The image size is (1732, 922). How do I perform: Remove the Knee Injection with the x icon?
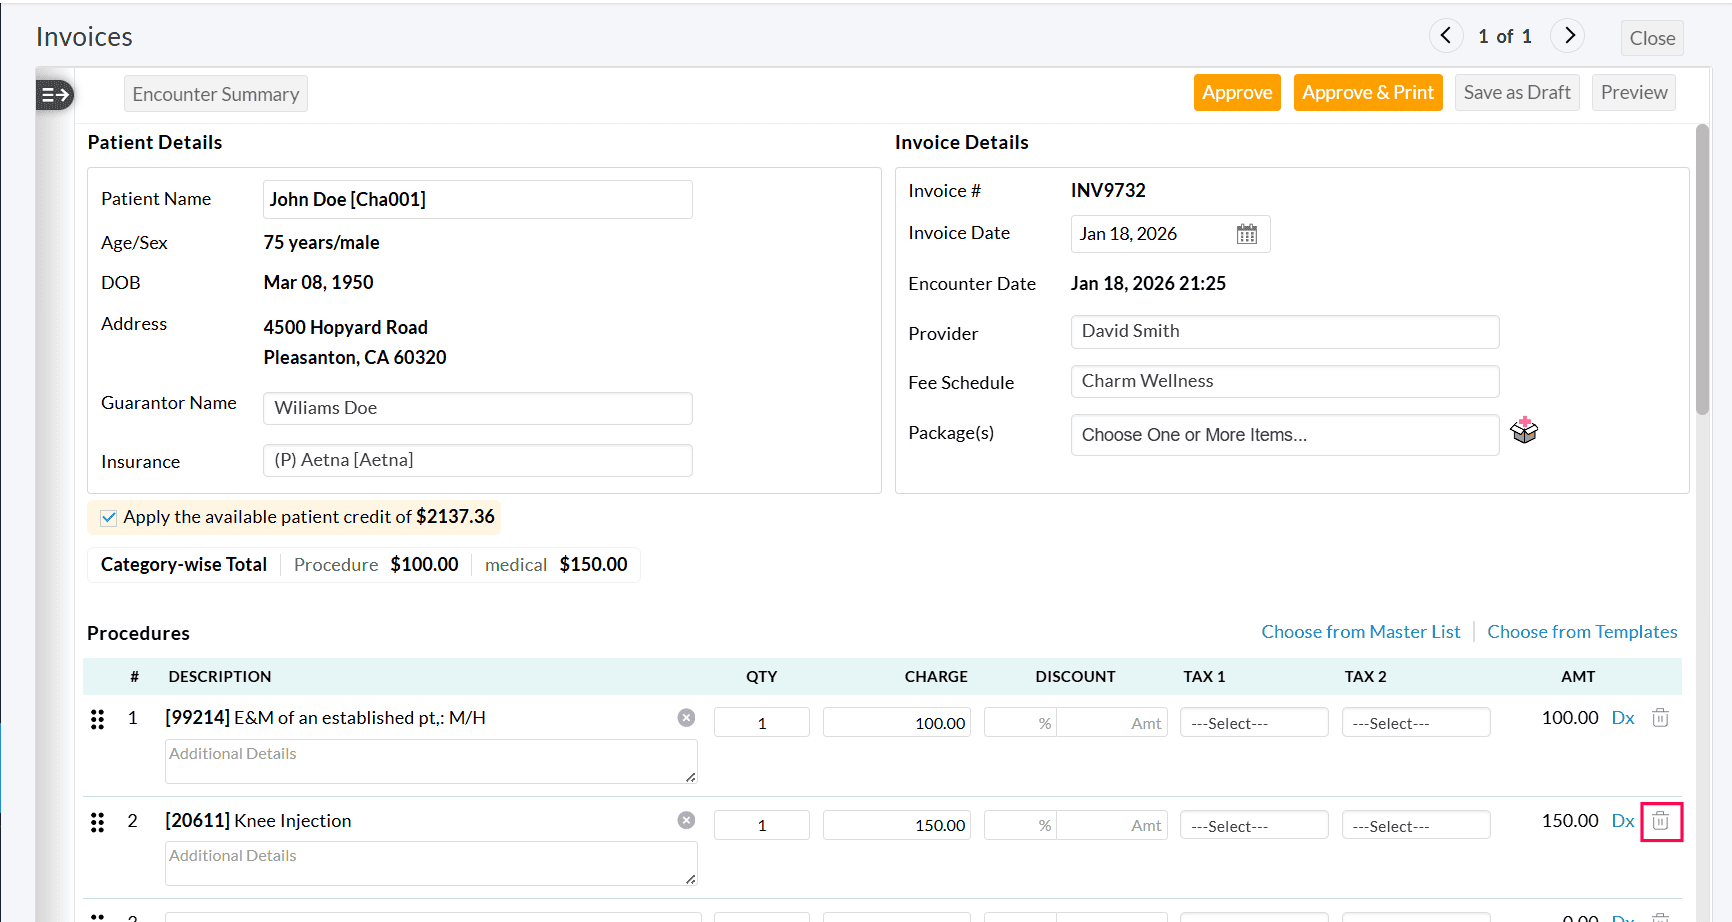[686, 819]
